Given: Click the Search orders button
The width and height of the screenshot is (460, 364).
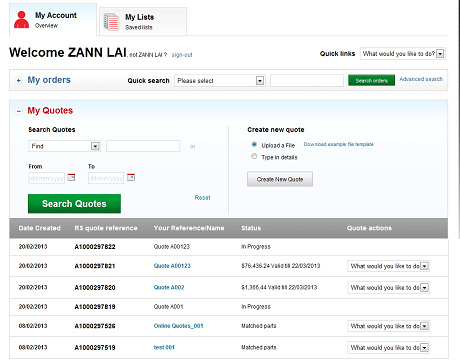Looking at the screenshot, I should [371, 80].
